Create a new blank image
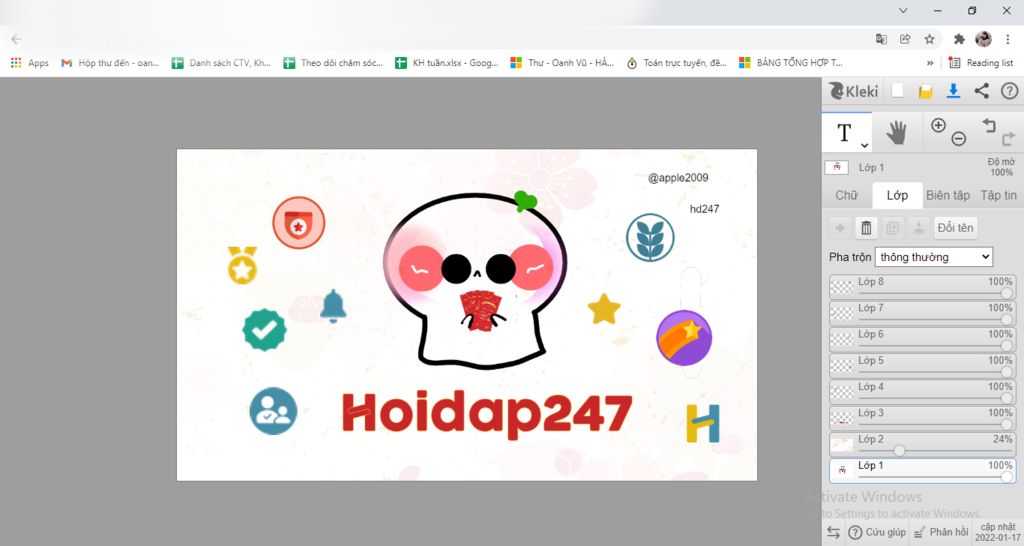 pos(898,91)
